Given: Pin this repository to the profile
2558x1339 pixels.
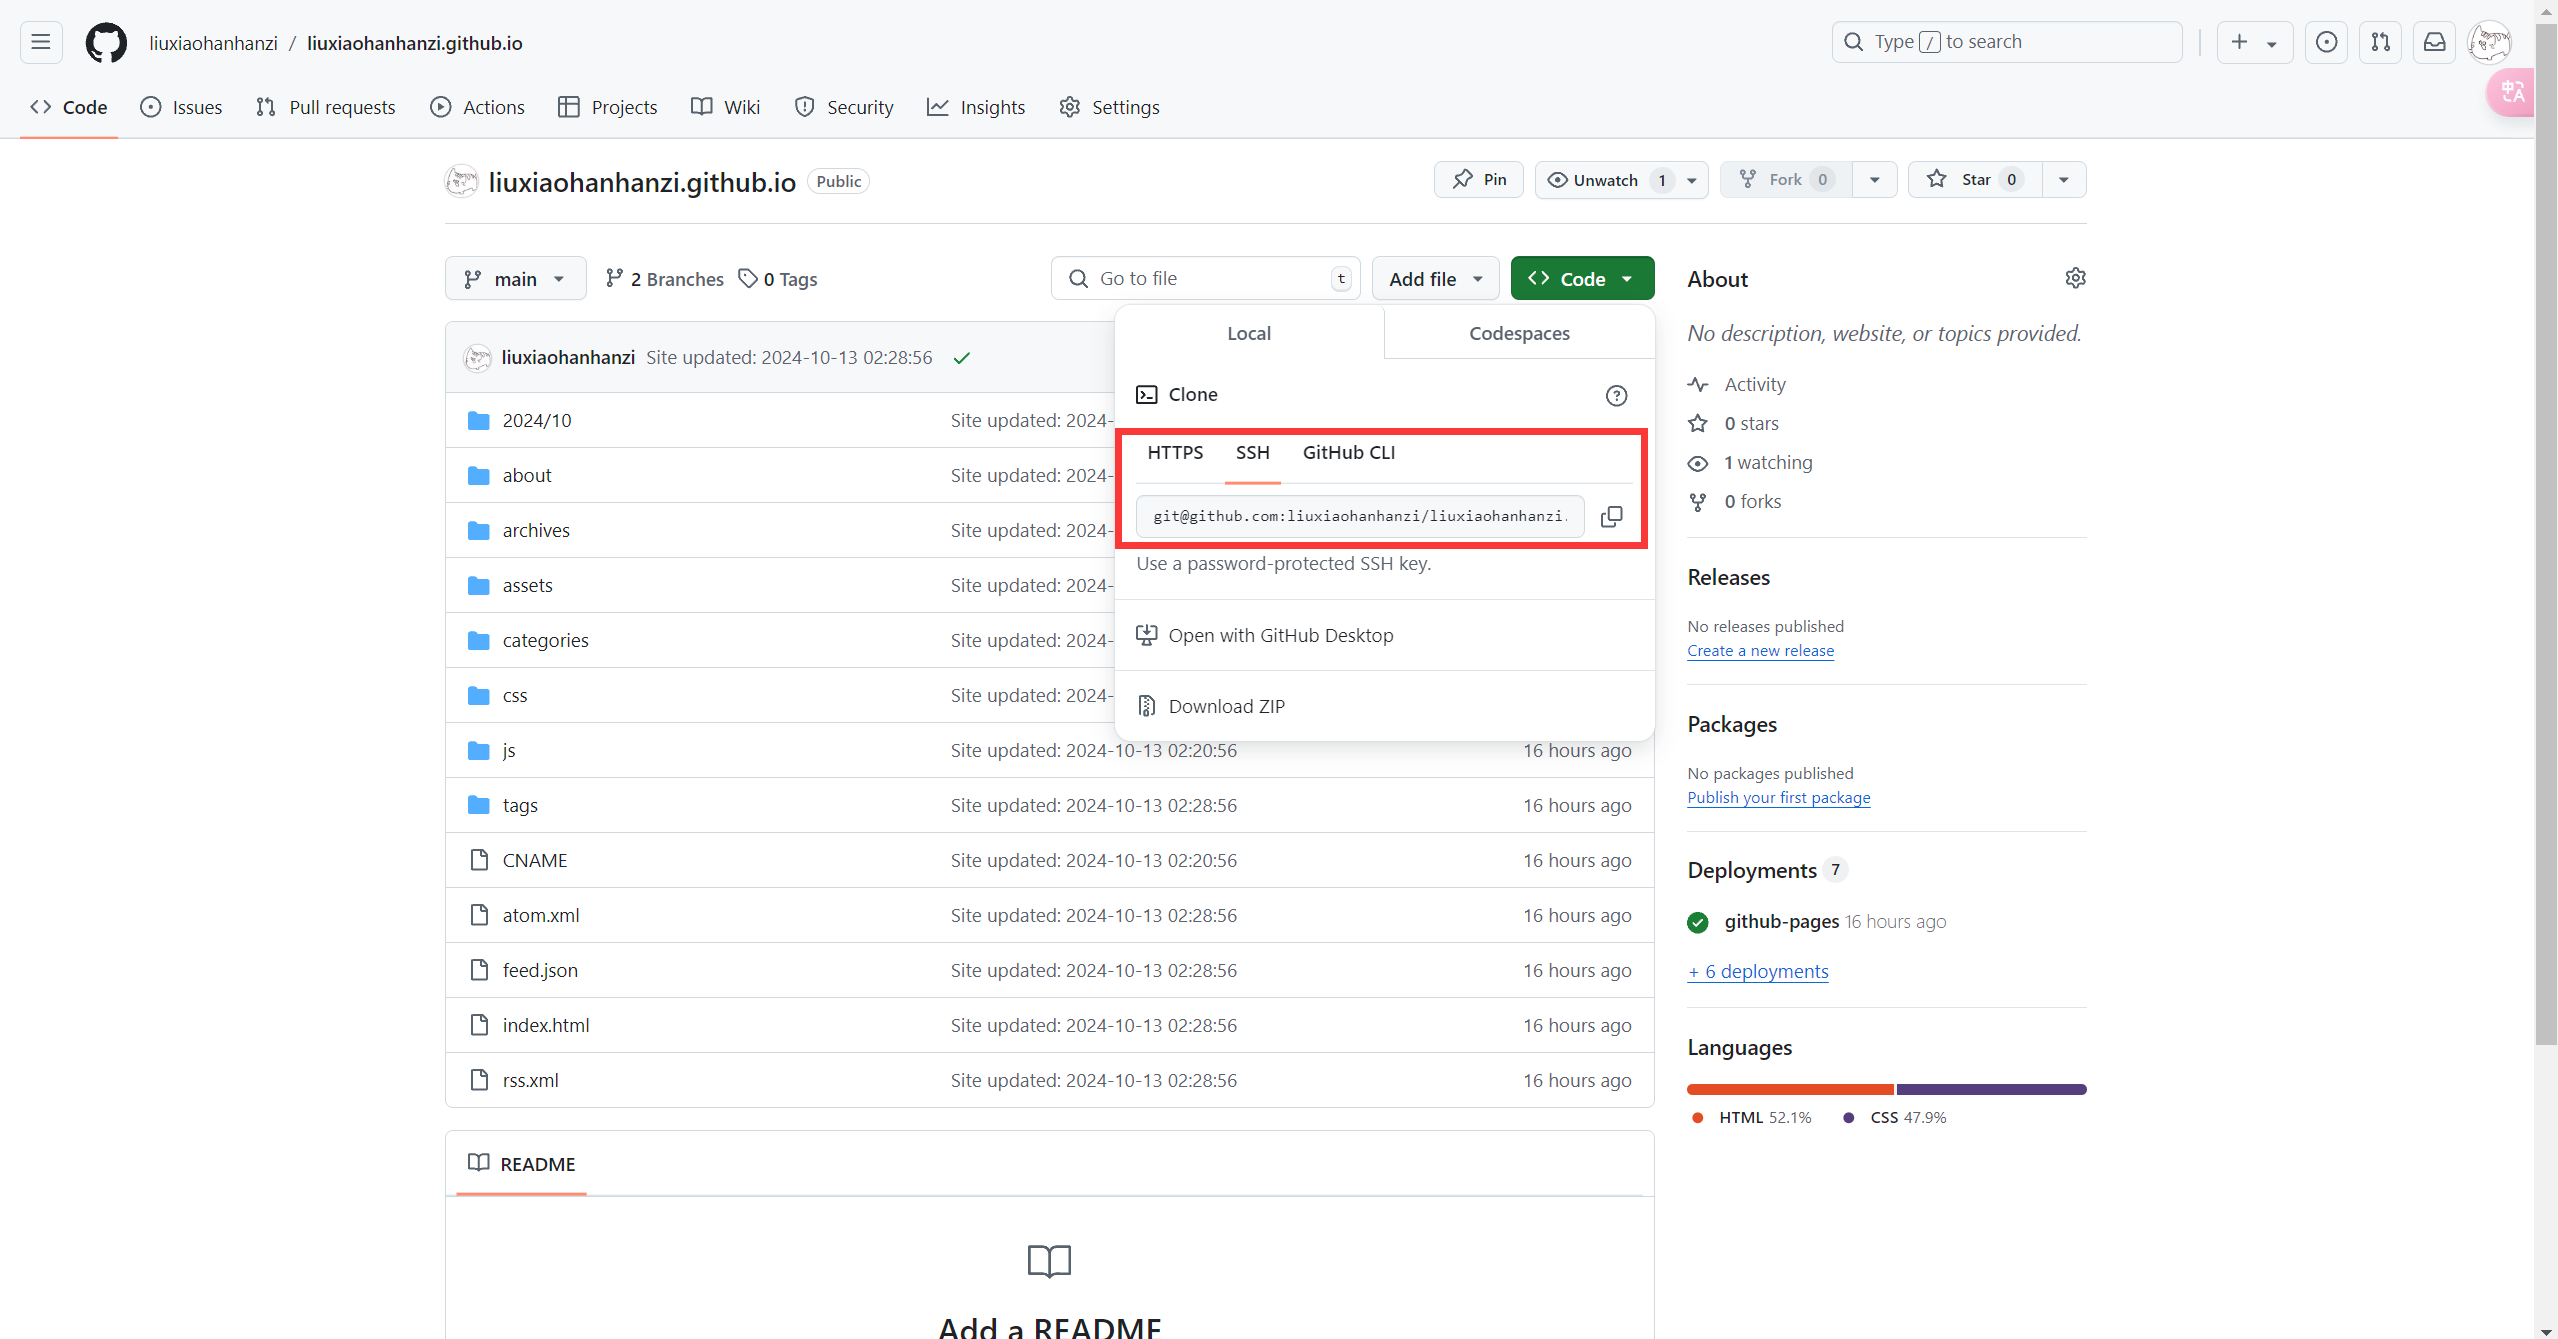Looking at the screenshot, I should [1479, 180].
